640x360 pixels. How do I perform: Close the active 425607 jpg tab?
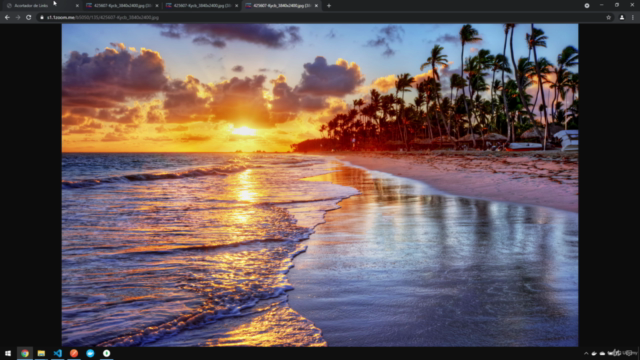point(316,6)
